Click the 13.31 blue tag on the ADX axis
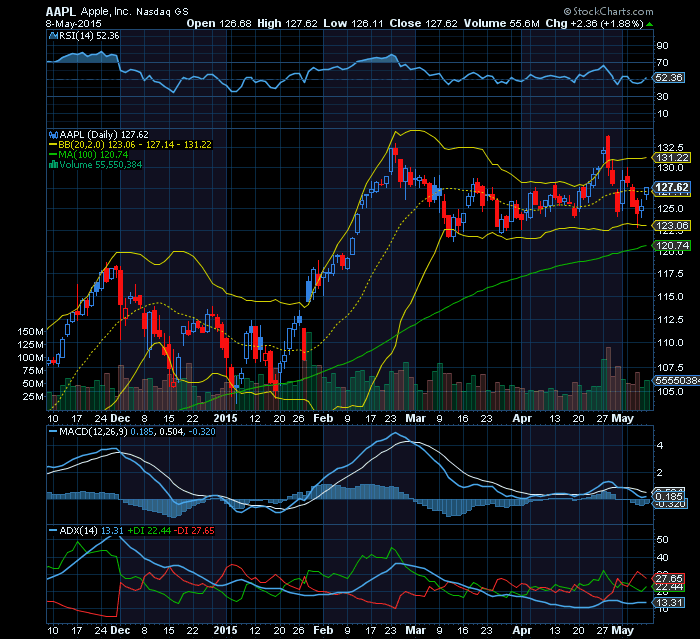 point(669,603)
